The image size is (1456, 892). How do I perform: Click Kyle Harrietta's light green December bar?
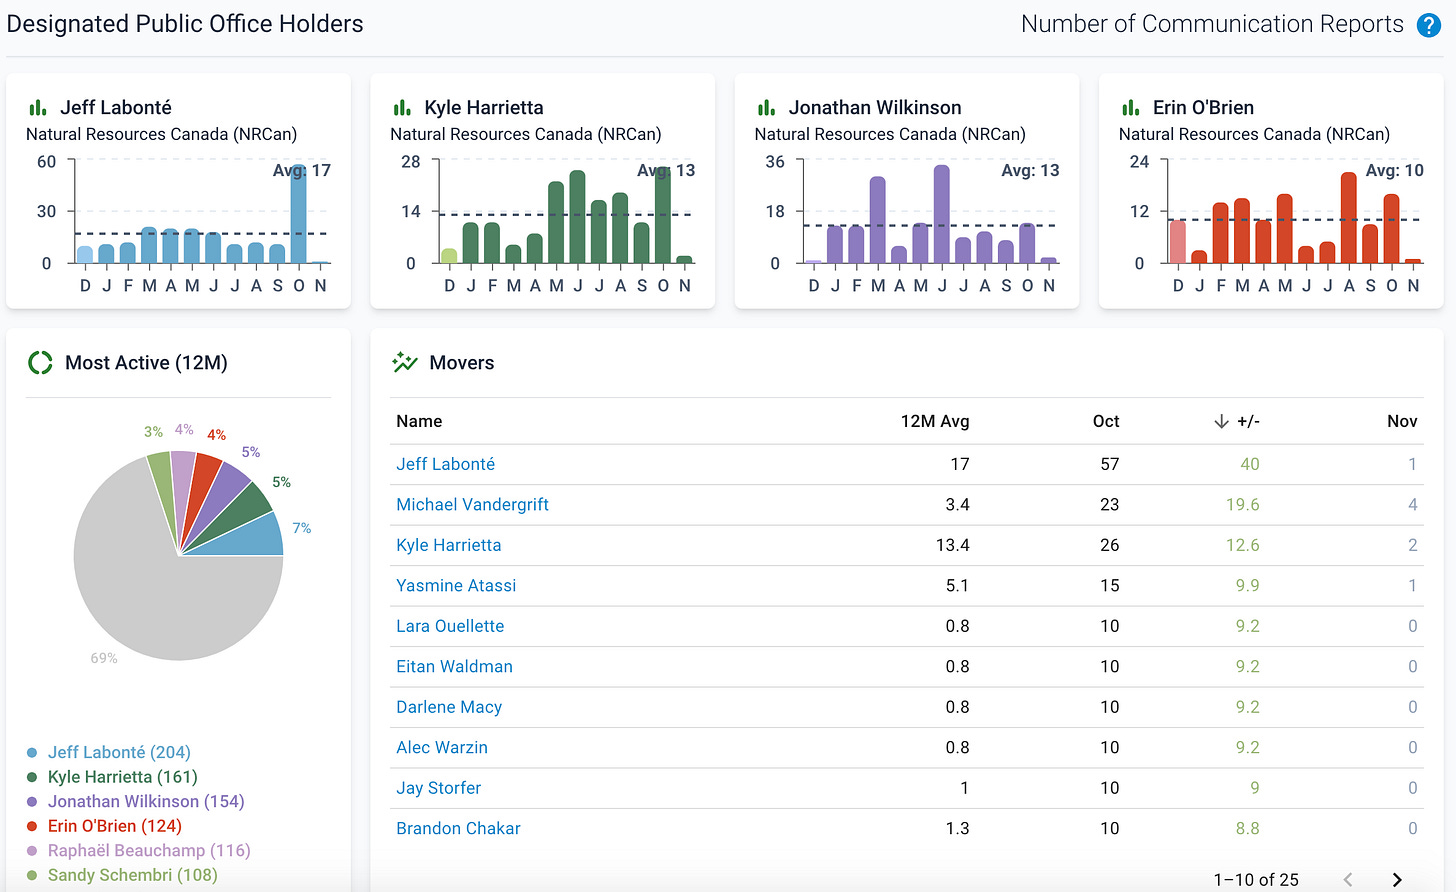click(x=449, y=256)
